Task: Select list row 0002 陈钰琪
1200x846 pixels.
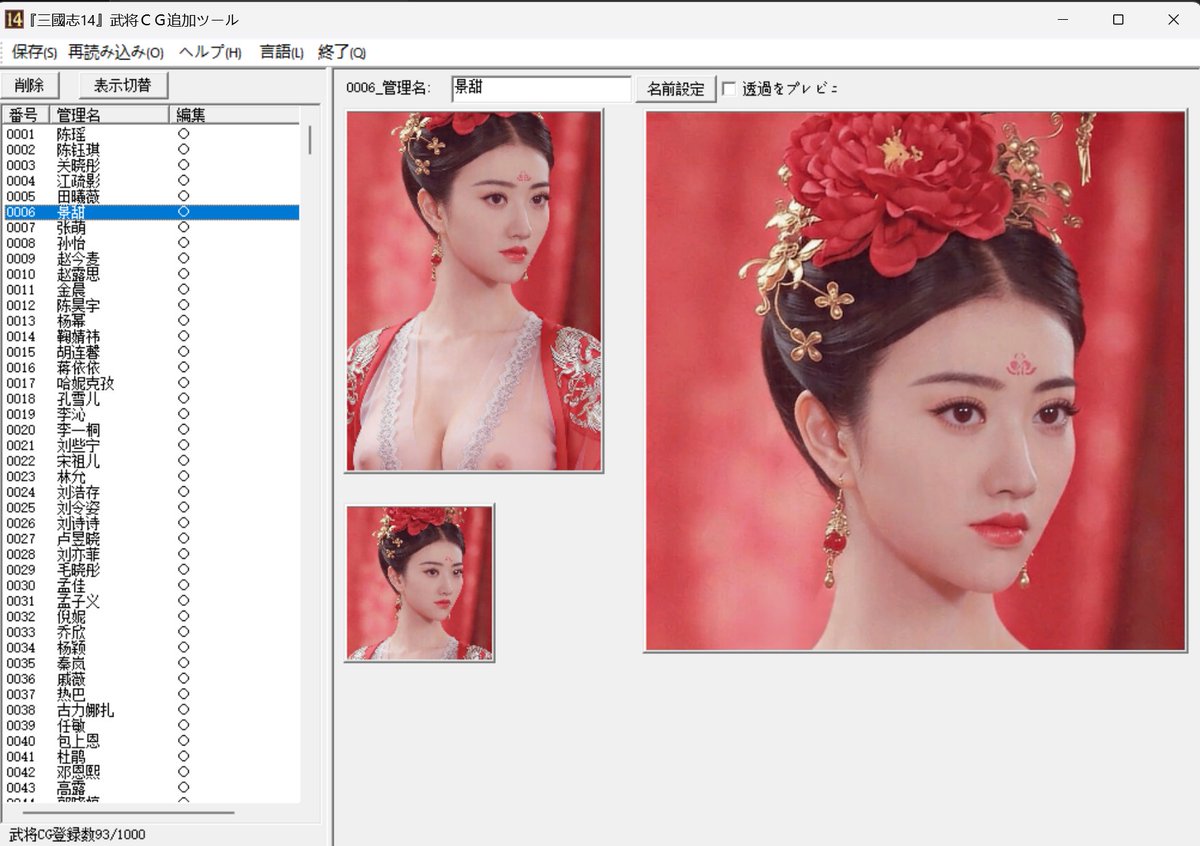Action: tap(151, 150)
